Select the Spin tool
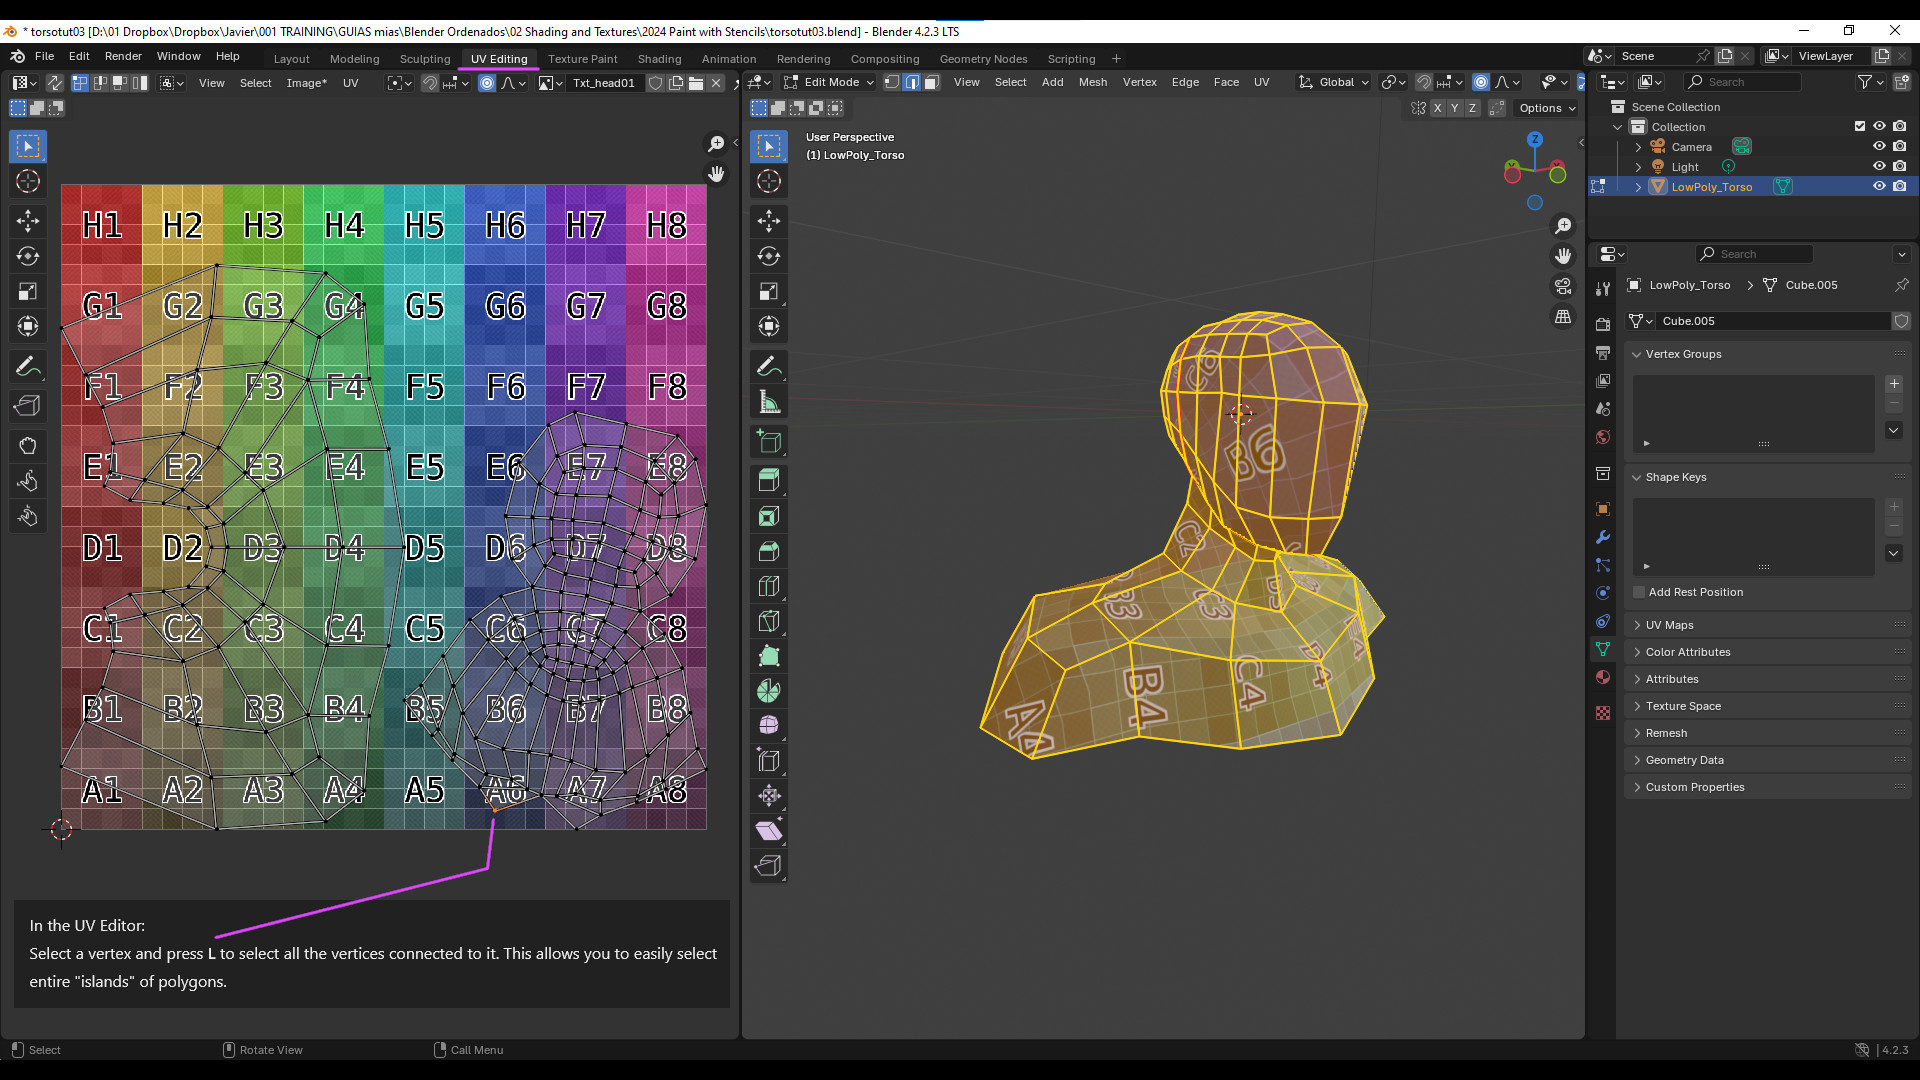Image resolution: width=1920 pixels, height=1080 pixels. coord(769,691)
